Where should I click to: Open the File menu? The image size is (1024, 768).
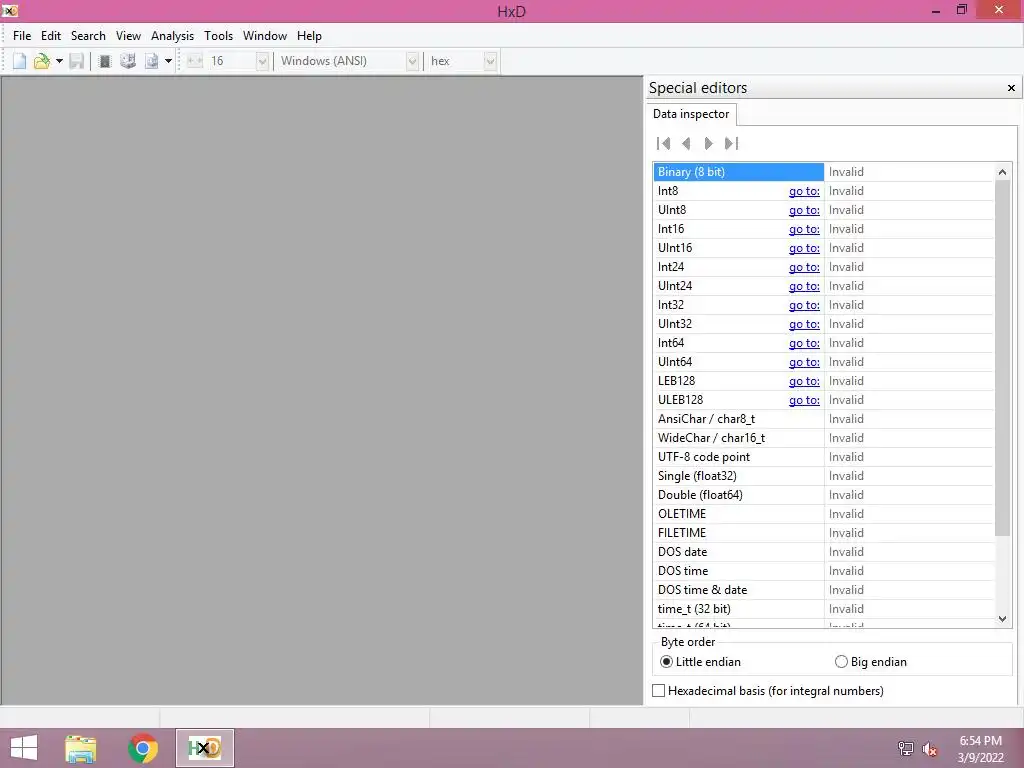pos(22,36)
